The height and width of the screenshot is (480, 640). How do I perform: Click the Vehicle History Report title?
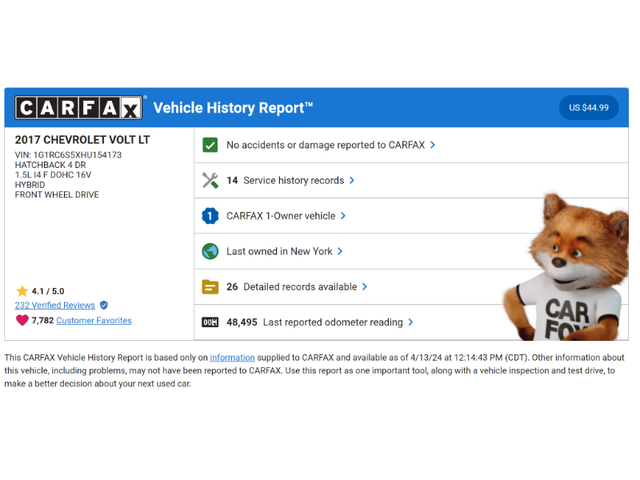click(233, 108)
